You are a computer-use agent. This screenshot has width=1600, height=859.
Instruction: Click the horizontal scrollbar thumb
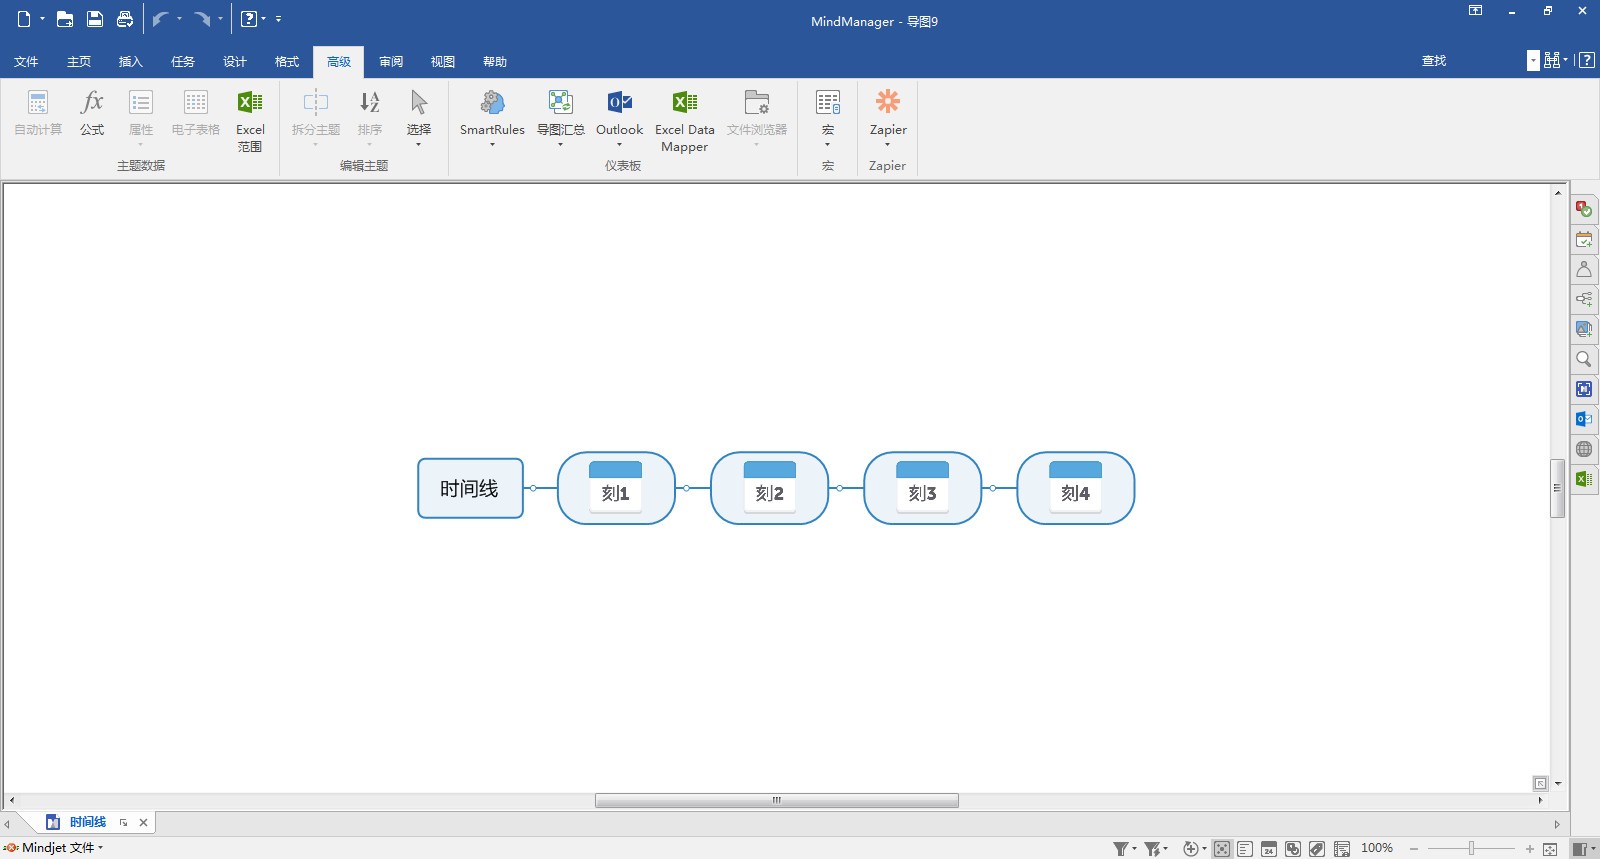click(x=777, y=800)
